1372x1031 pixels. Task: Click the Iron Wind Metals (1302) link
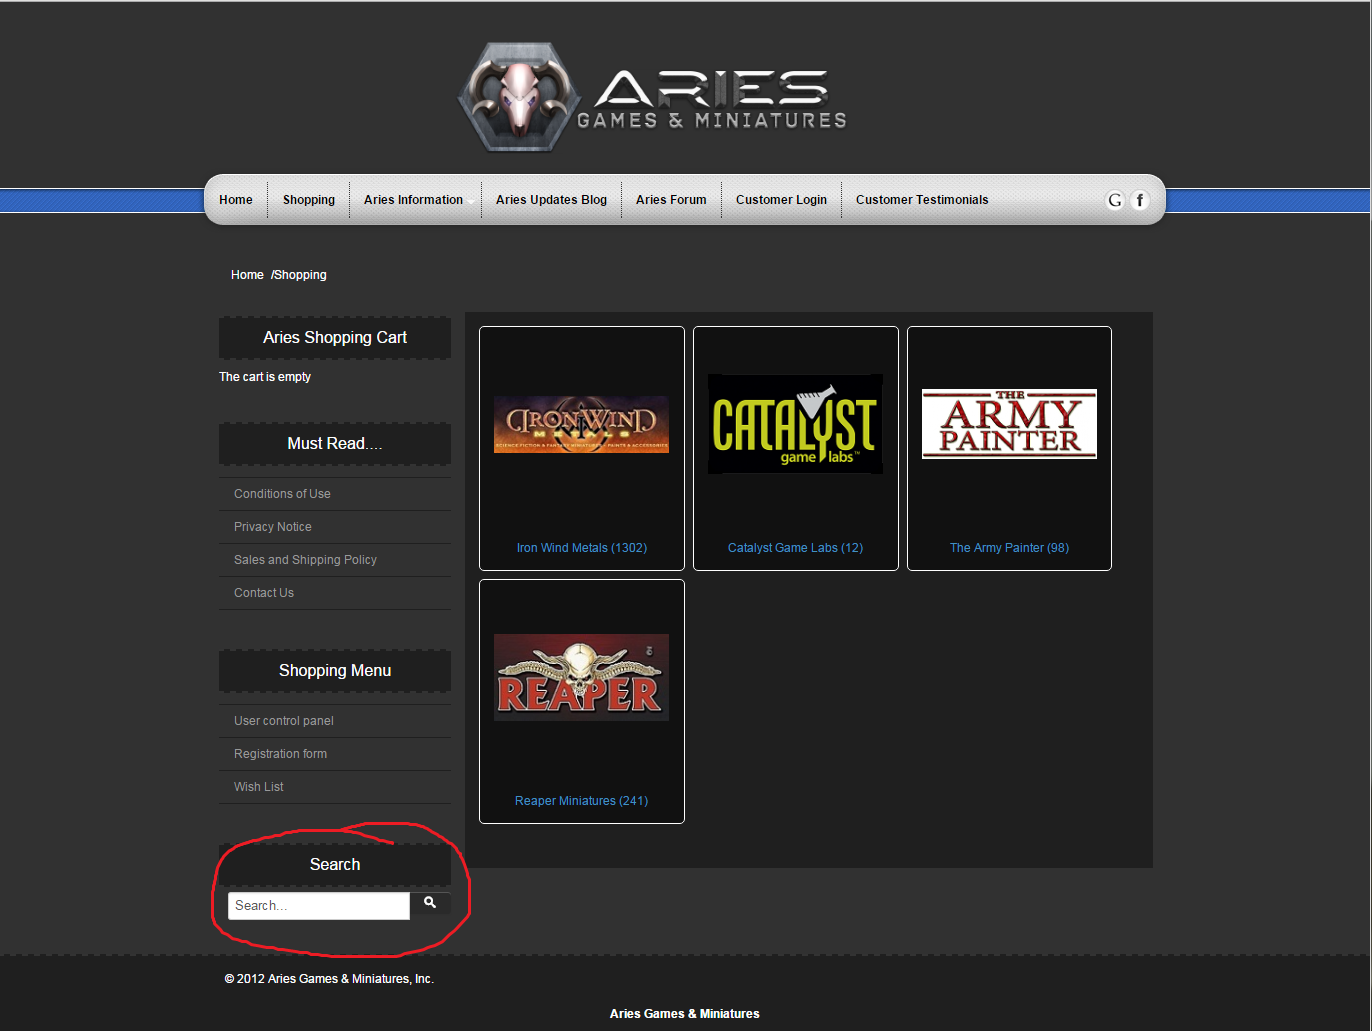pyautogui.click(x=582, y=548)
